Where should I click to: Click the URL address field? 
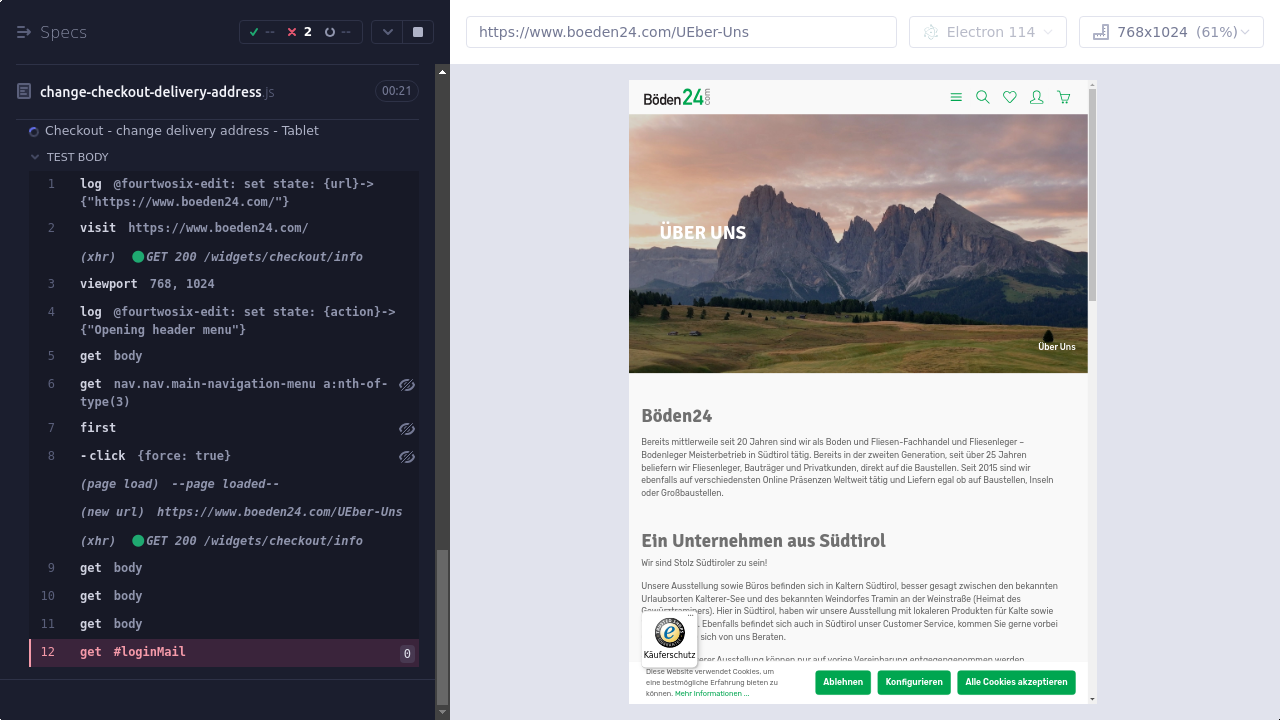(681, 32)
